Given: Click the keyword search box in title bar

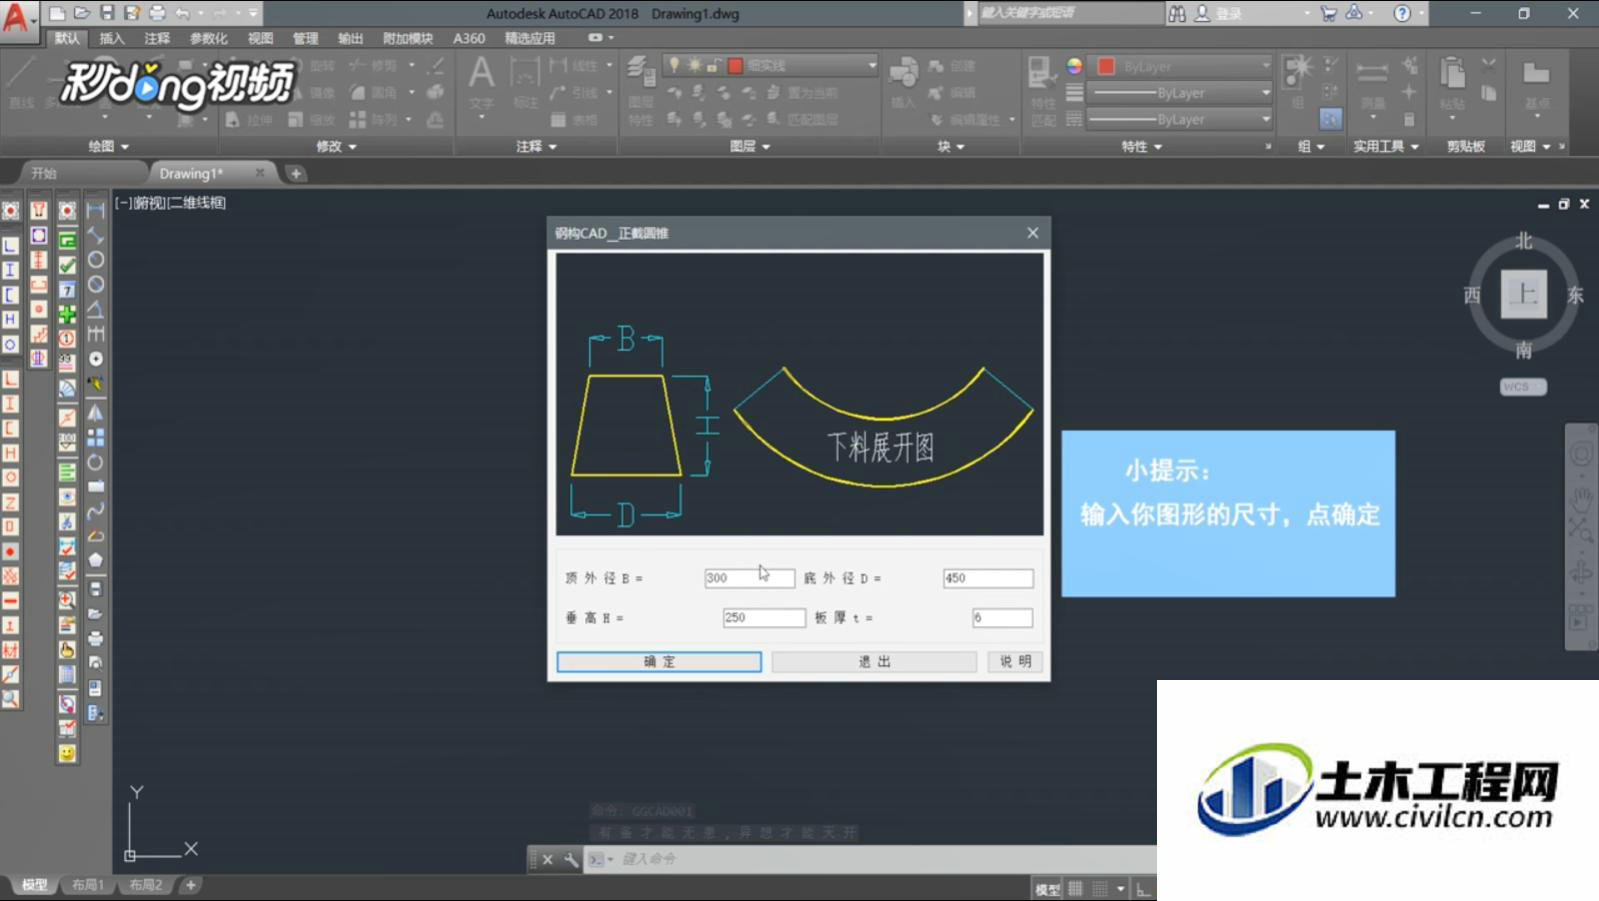Looking at the screenshot, I should 1070,13.
